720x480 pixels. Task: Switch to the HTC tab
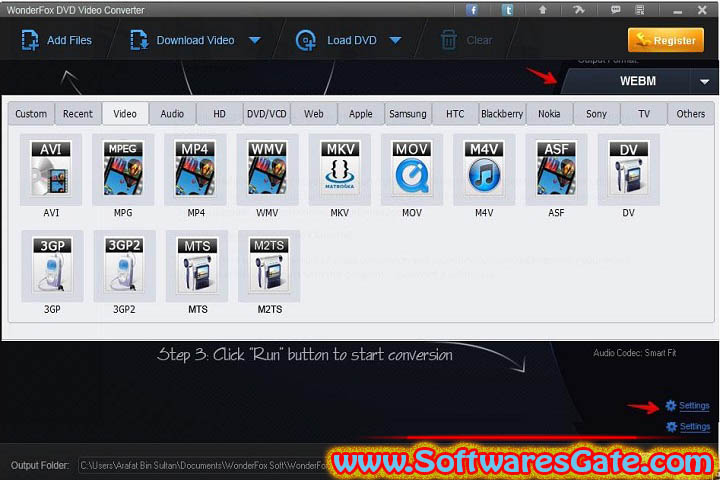pos(455,114)
